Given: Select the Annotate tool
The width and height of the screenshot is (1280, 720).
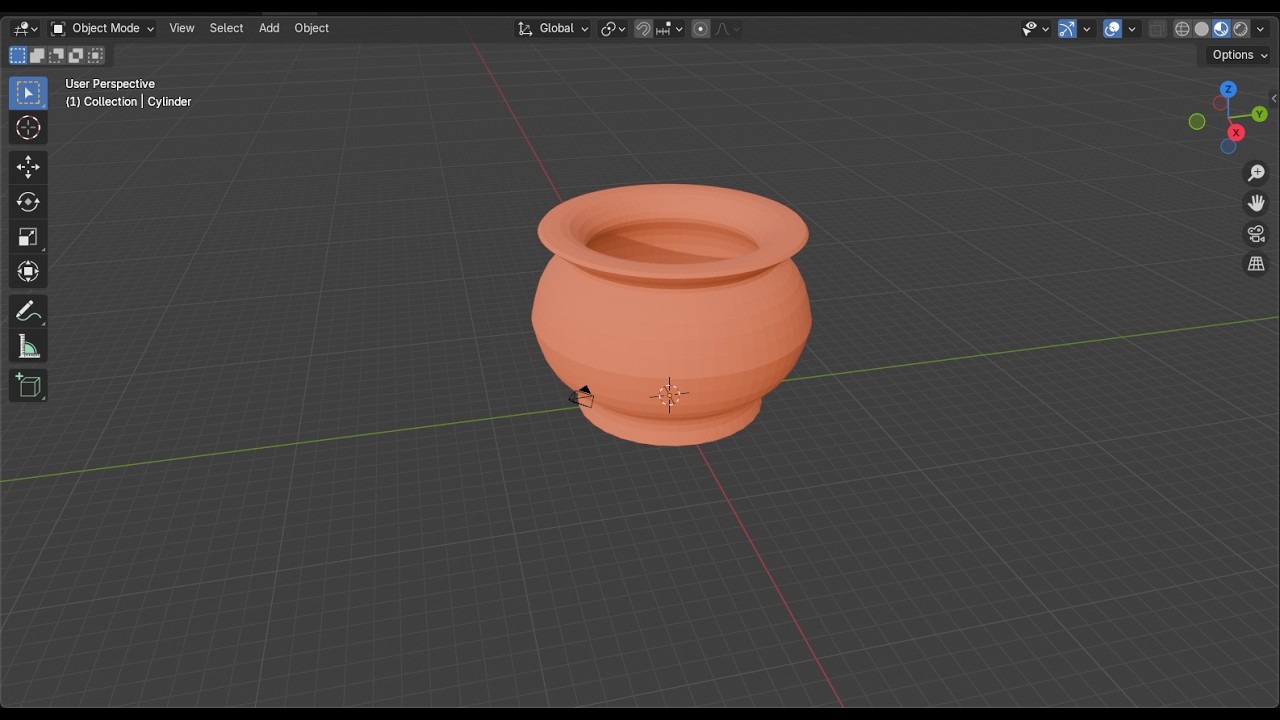Looking at the screenshot, I should pos(28,312).
